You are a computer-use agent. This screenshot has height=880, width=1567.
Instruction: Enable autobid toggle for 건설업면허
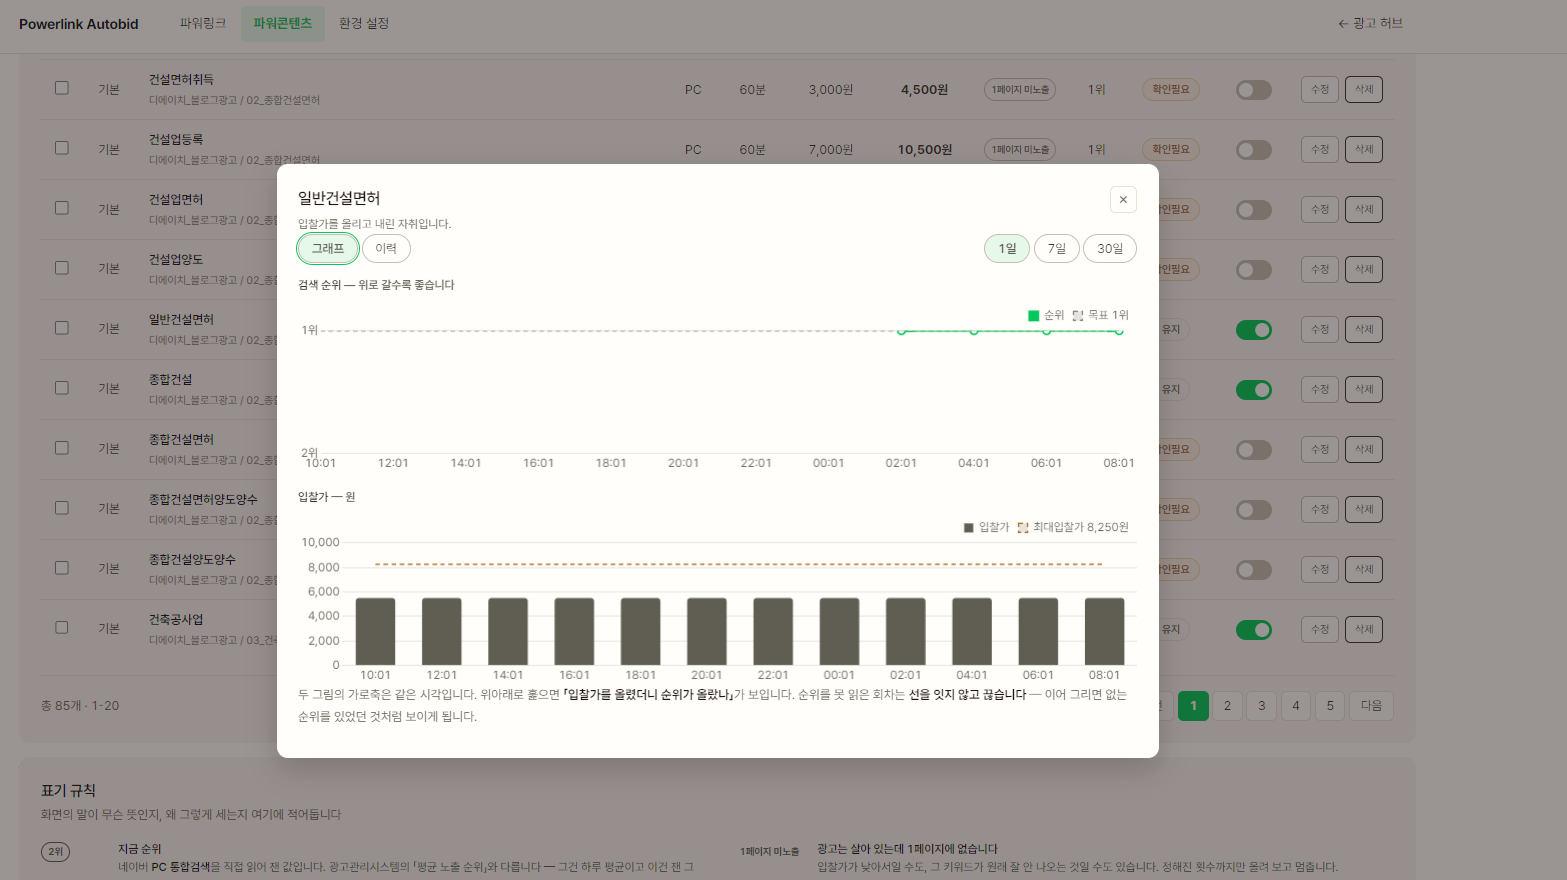(1254, 210)
